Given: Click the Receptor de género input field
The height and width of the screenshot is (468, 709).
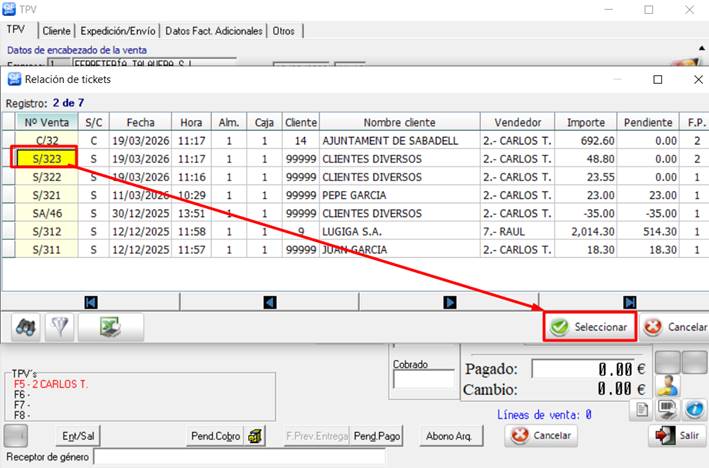Looking at the screenshot, I should [x=238, y=457].
